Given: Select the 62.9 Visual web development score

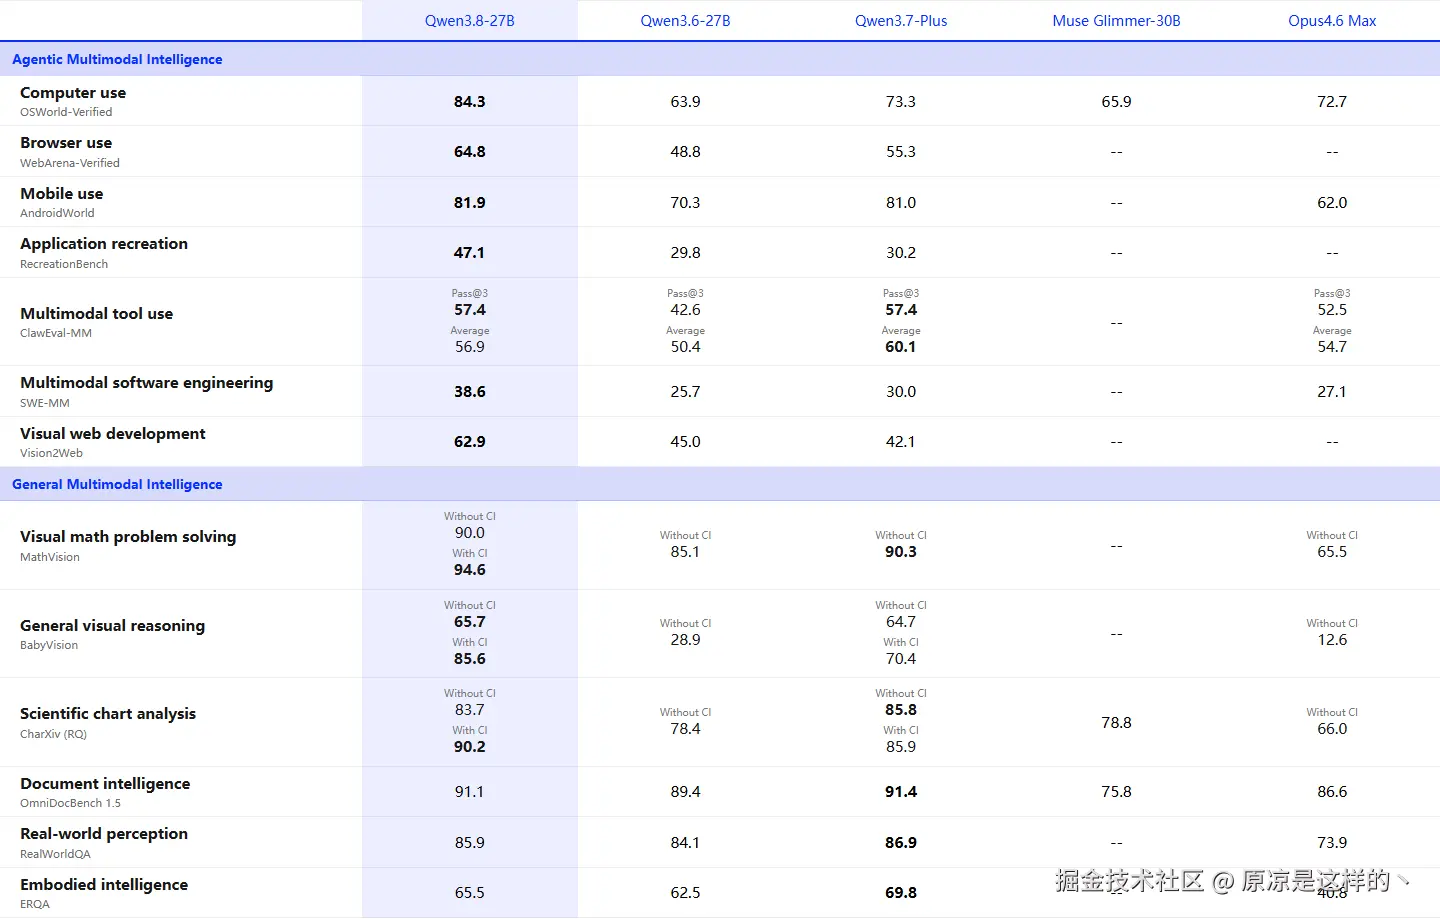Looking at the screenshot, I should pyautogui.click(x=469, y=442).
